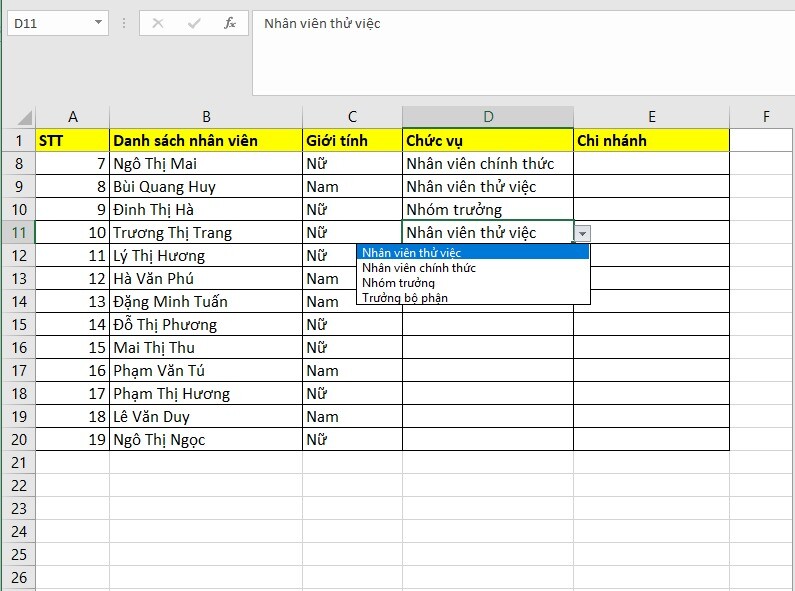Screen dimensions: 795x591
Task: Select row 11 header
Action: coord(19,233)
